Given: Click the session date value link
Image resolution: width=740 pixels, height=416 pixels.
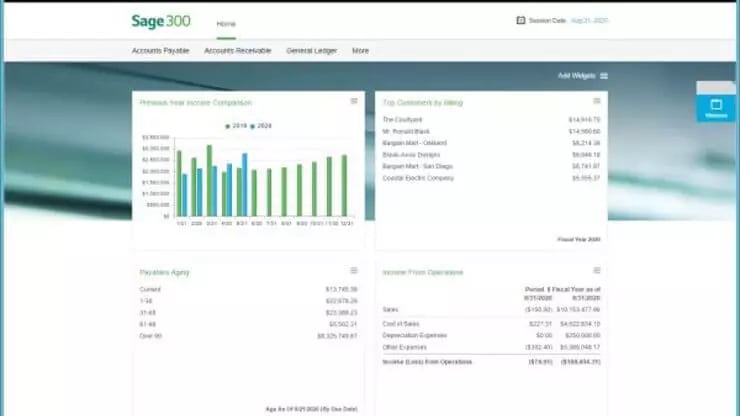Looking at the screenshot, I should coord(589,20).
